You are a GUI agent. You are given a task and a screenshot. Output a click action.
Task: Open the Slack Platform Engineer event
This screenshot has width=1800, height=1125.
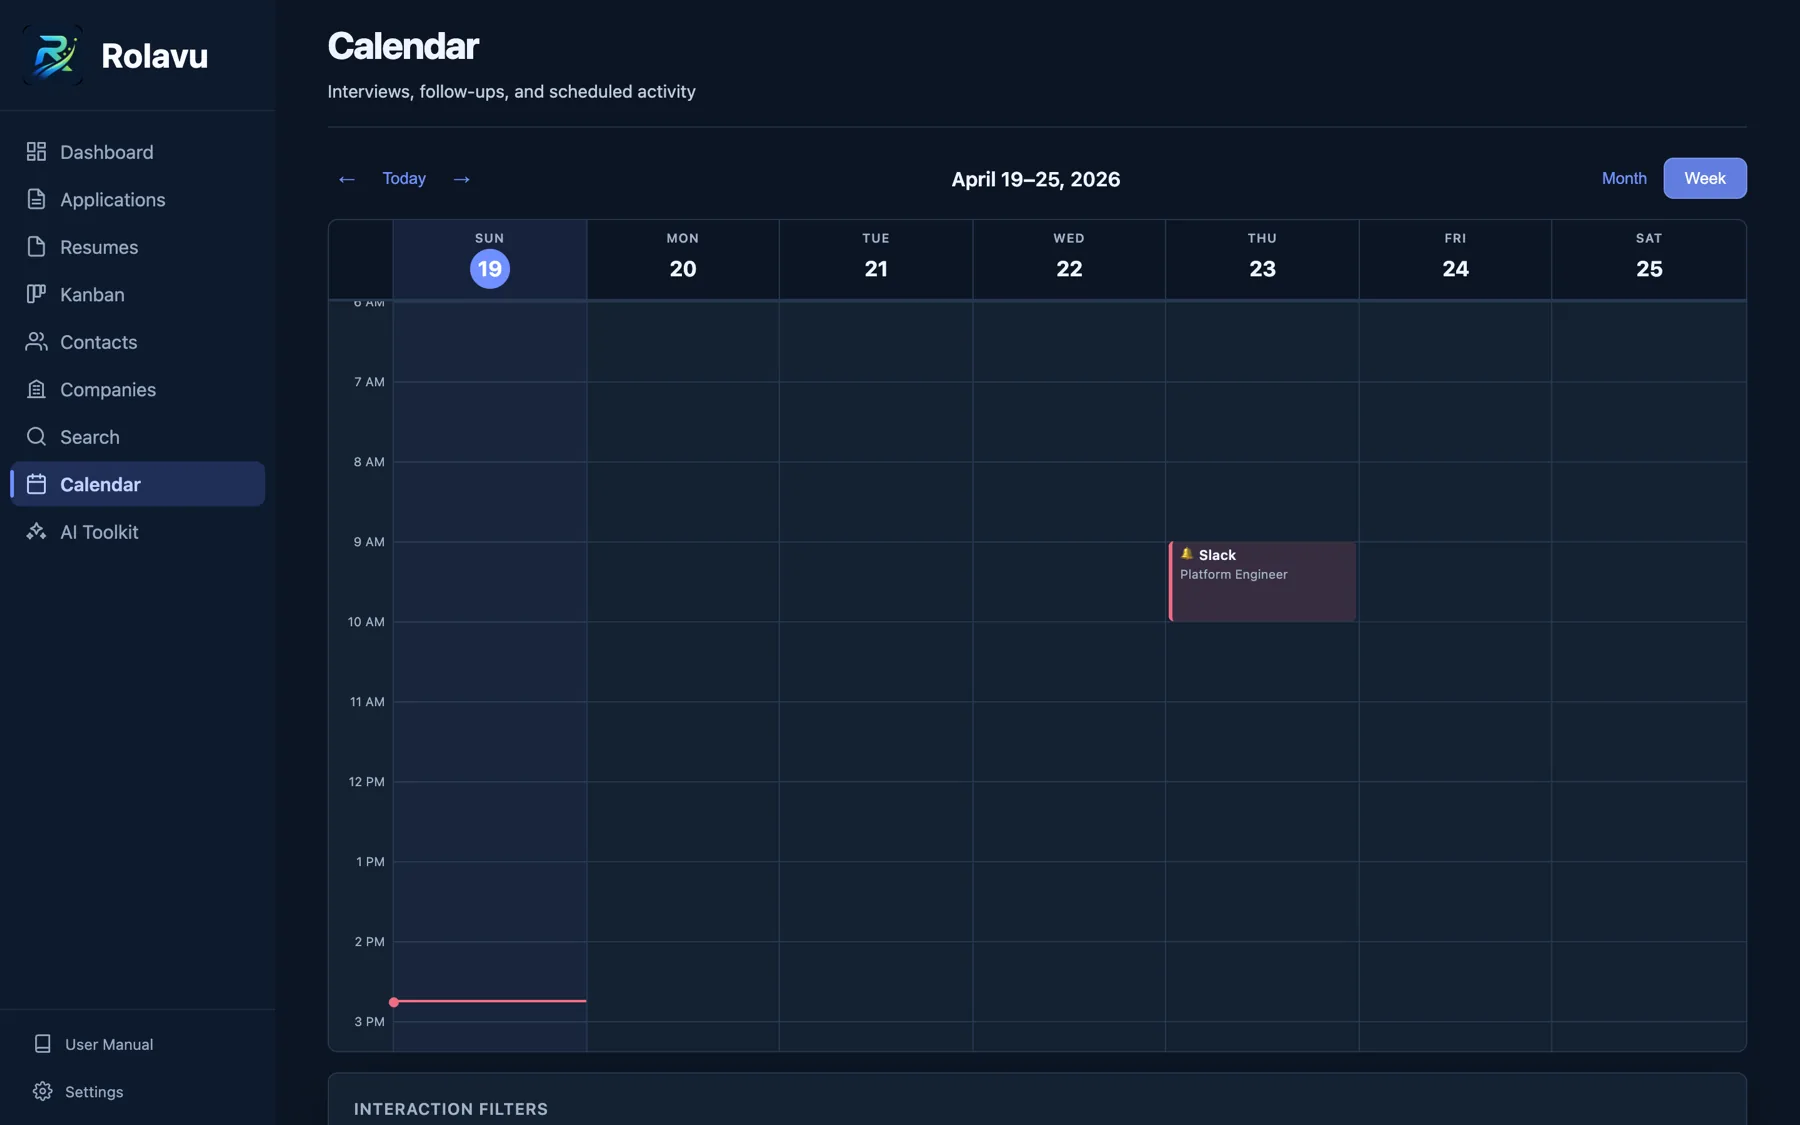coord(1261,581)
